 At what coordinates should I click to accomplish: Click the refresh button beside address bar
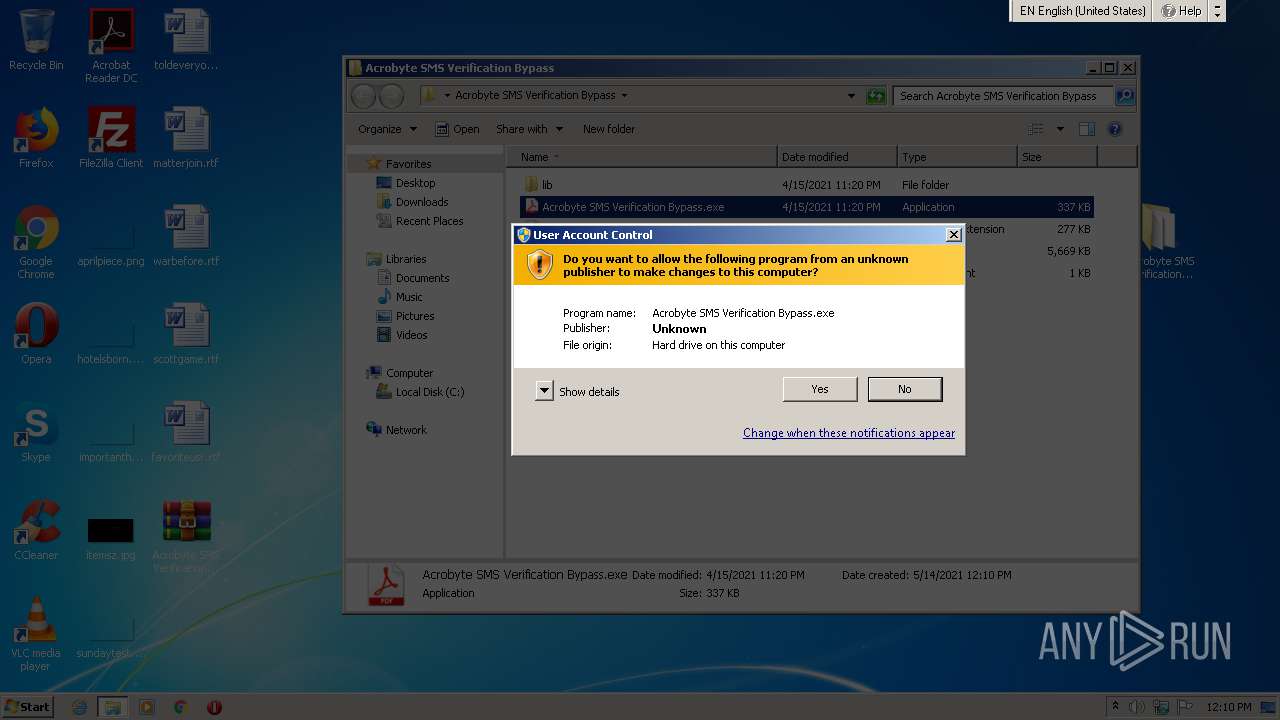(876, 96)
